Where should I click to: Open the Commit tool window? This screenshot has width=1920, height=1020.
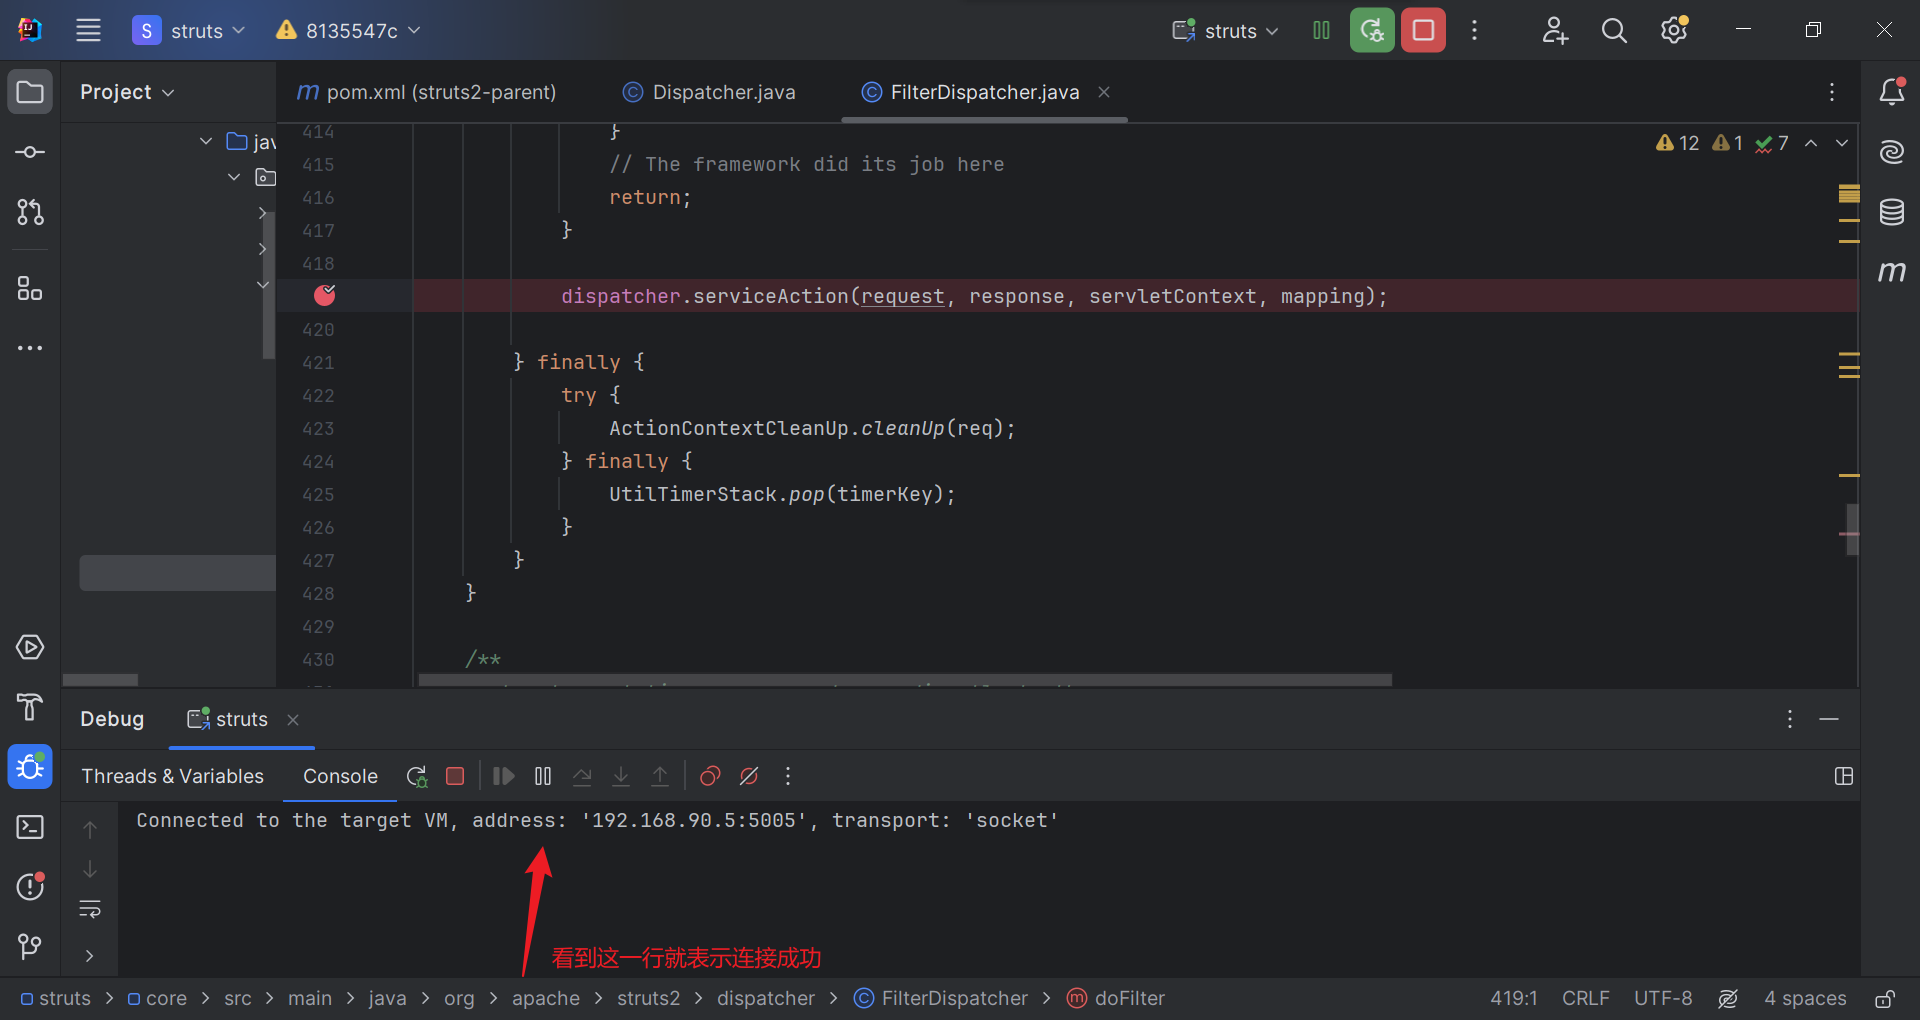[x=30, y=152]
